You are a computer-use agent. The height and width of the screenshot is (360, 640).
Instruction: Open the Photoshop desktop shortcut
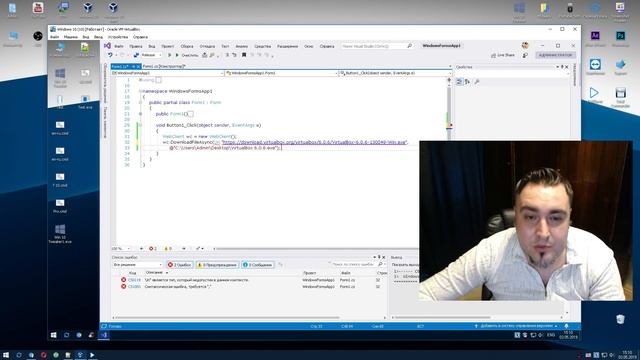click(620, 38)
